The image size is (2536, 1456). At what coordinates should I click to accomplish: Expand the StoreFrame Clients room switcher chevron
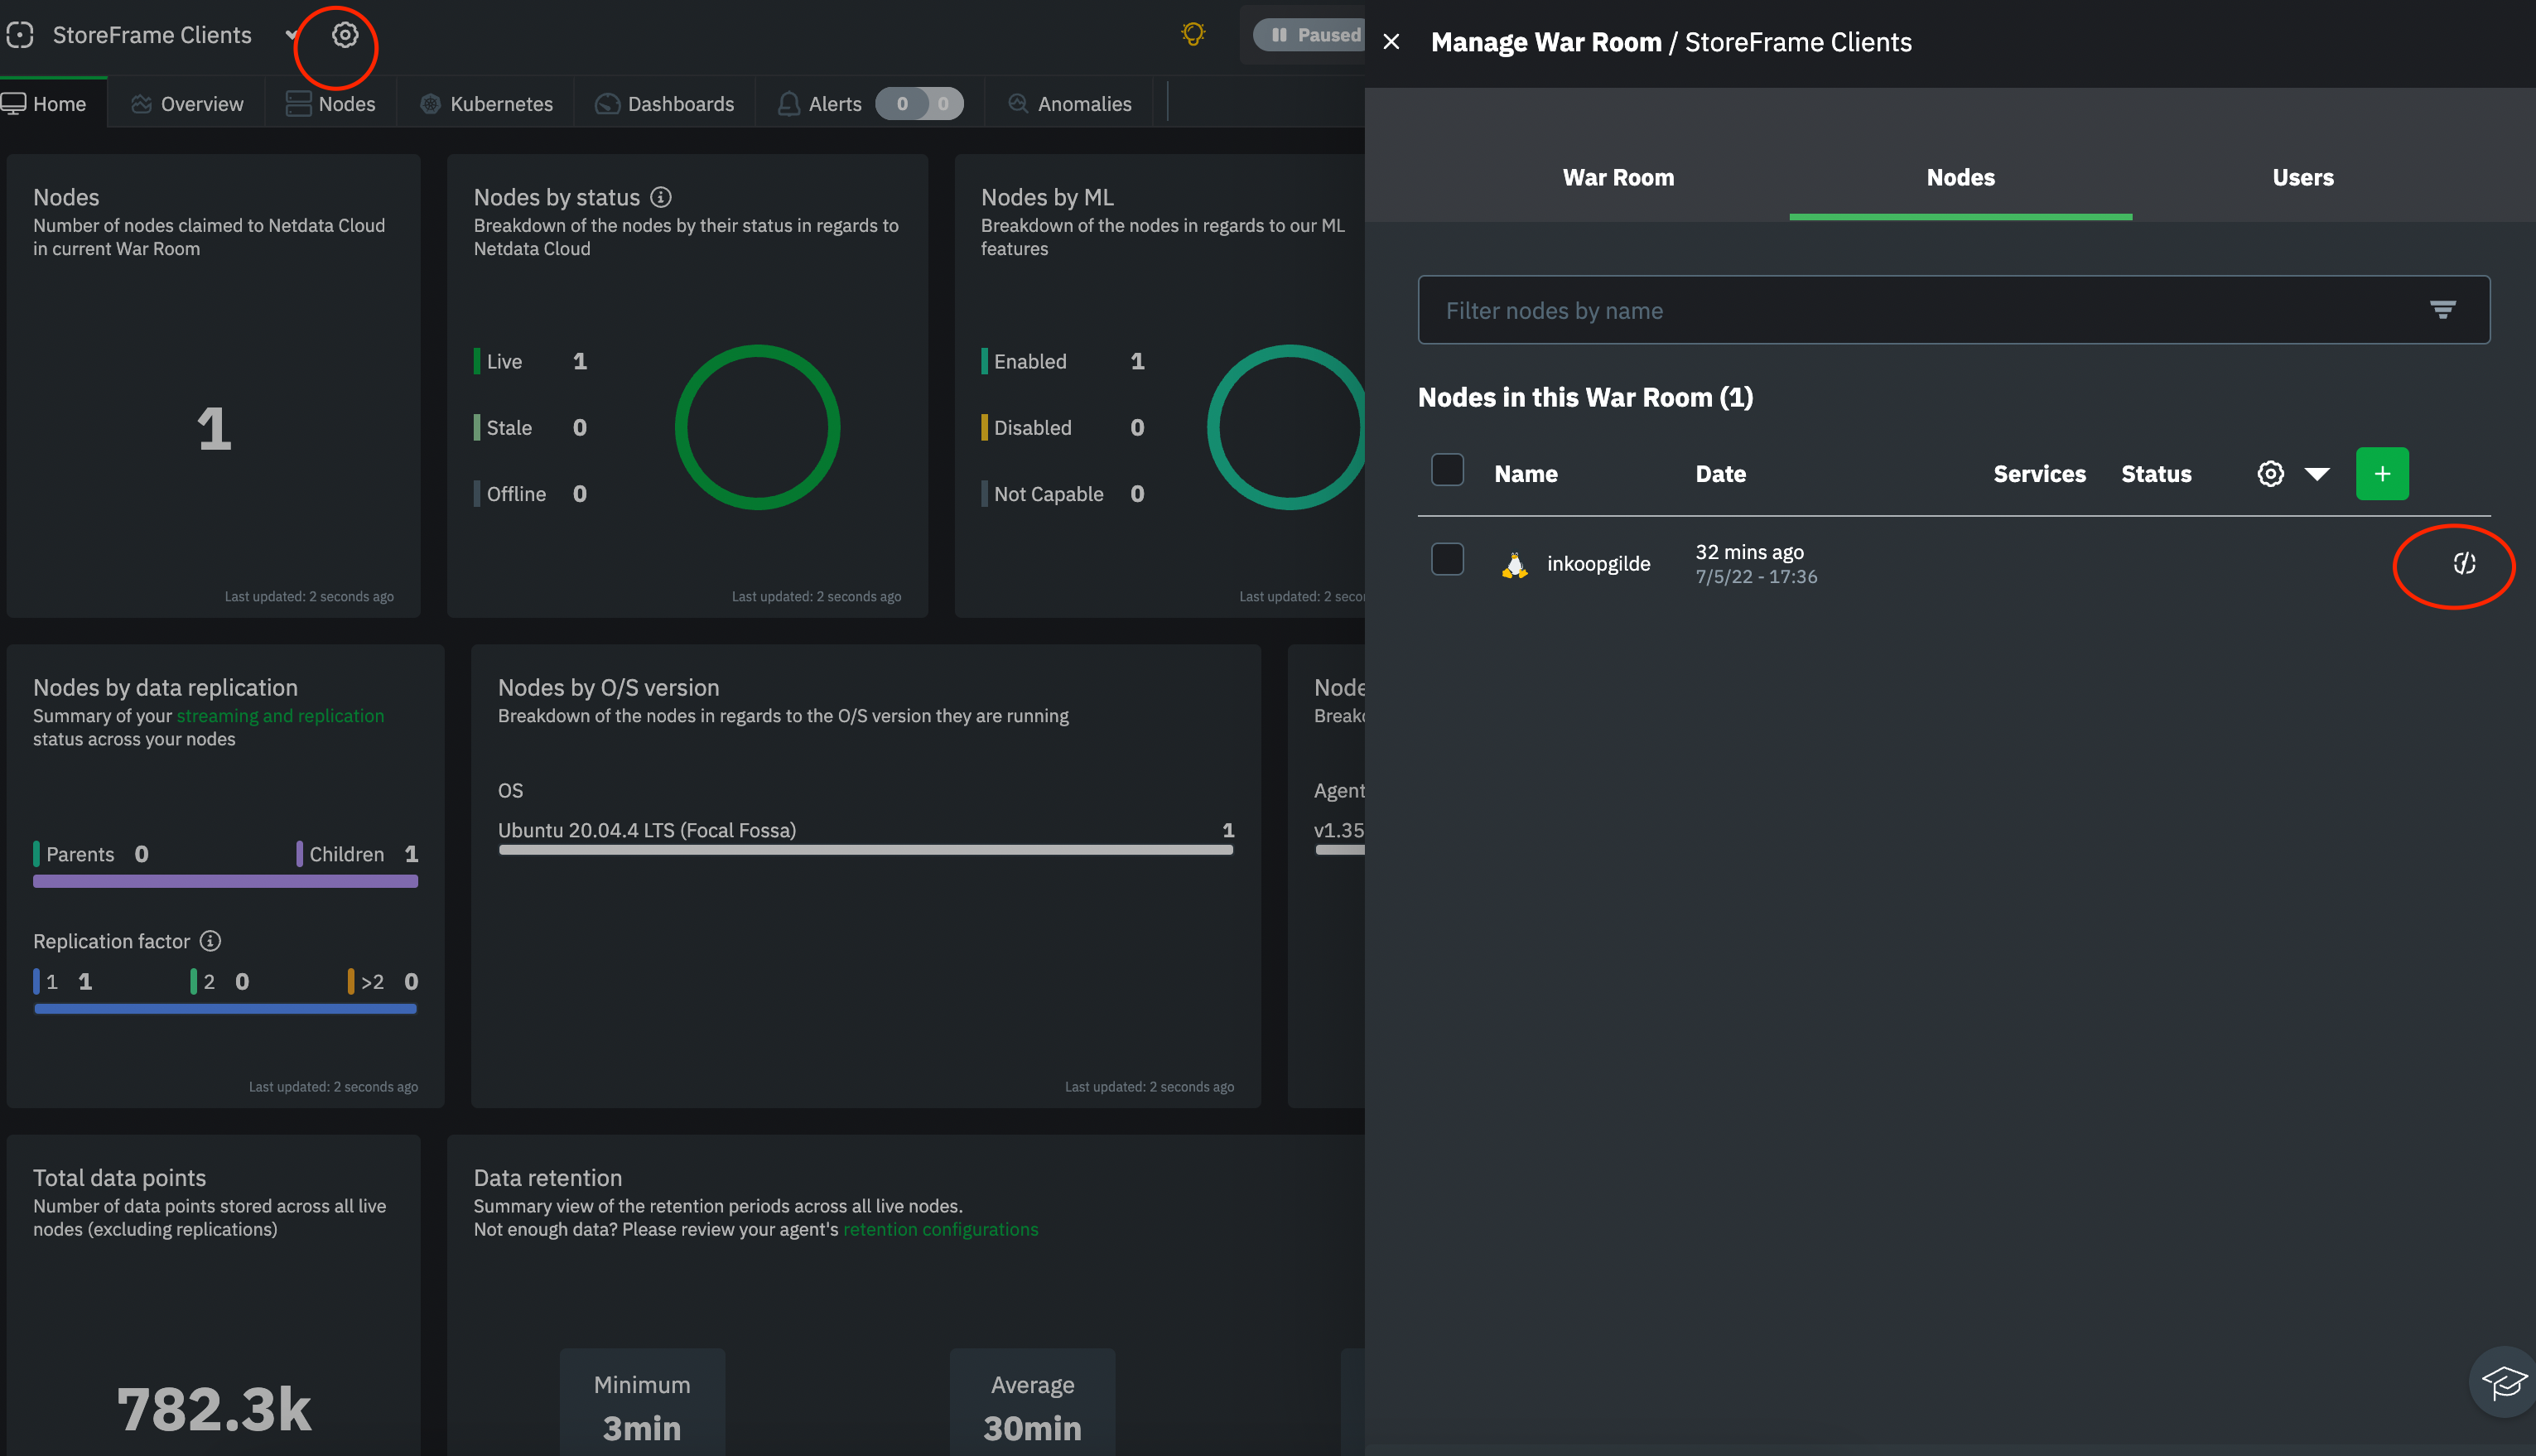click(x=292, y=34)
